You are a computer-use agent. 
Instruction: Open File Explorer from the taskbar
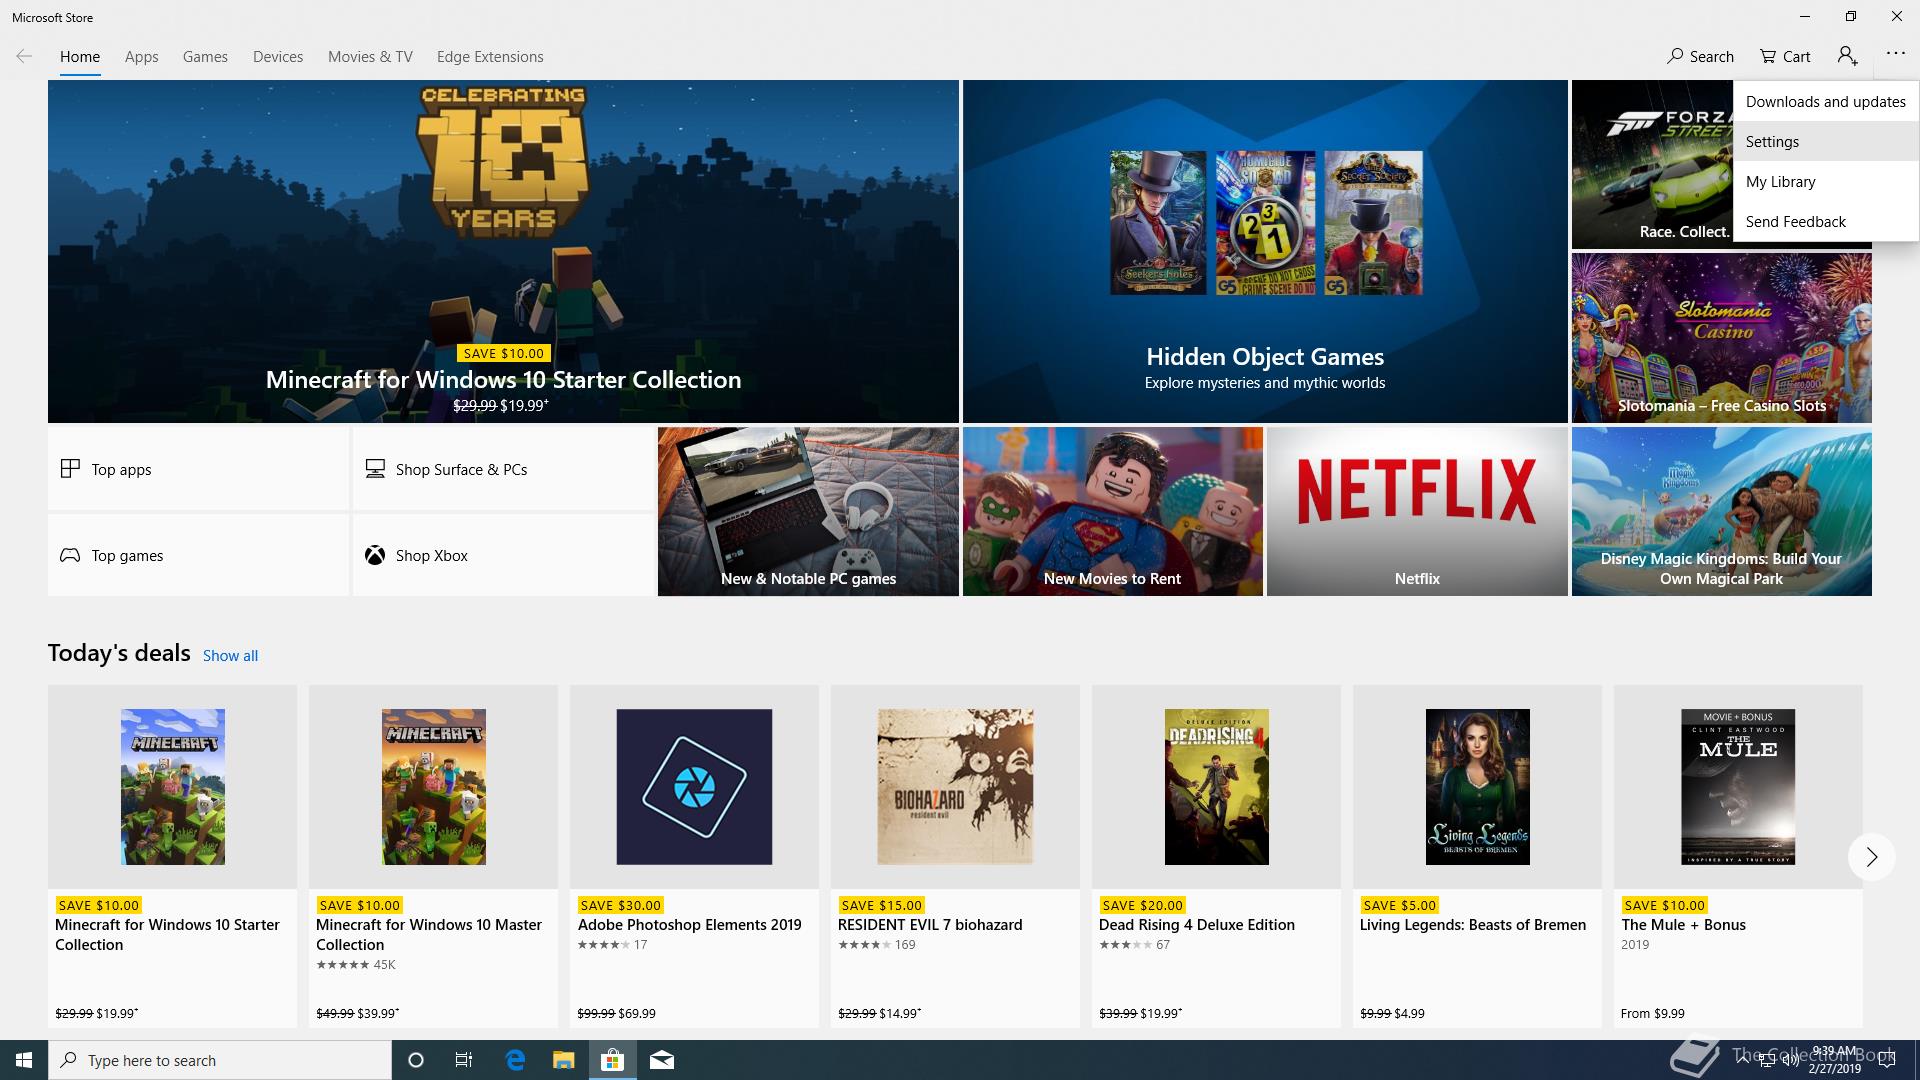[563, 1060]
